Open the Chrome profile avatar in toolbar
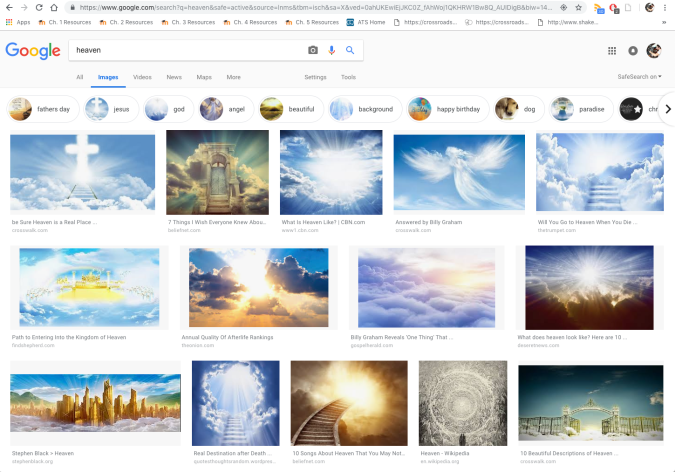Screen dimensions: 675x472 [650, 7]
